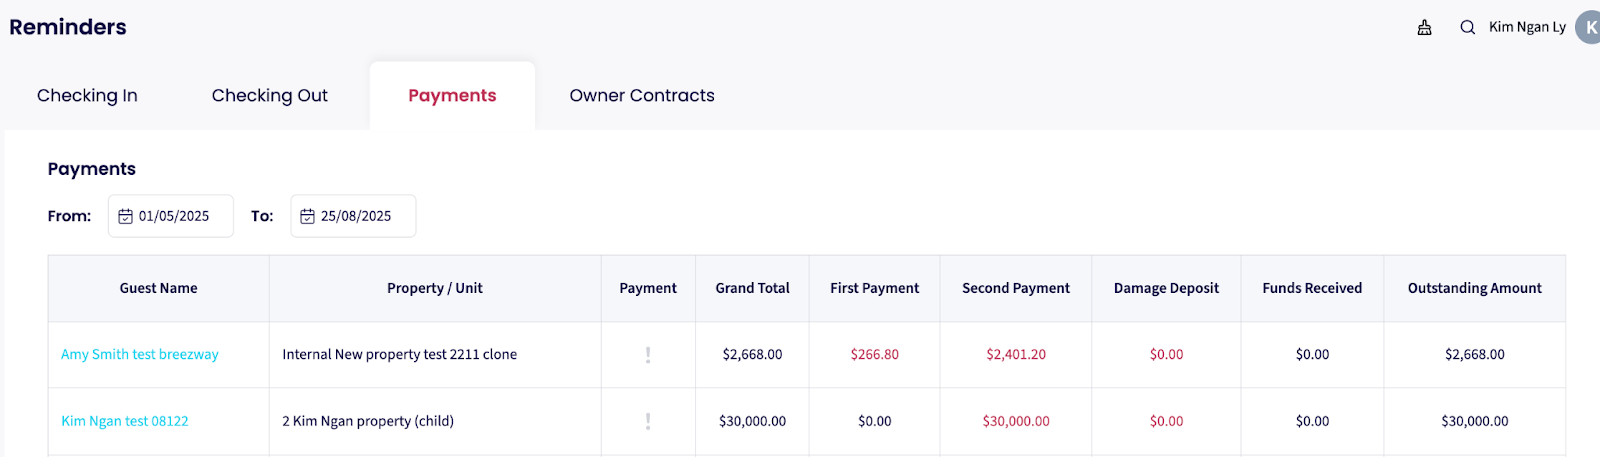Go to the Owner Contracts tab
This screenshot has height=457, width=1600.
[x=642, y=96]
